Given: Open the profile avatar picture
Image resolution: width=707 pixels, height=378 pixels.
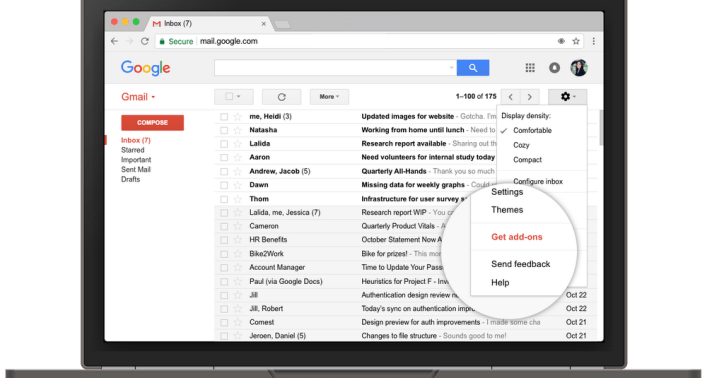Looking at the screenshot, I should coord(579,68).
